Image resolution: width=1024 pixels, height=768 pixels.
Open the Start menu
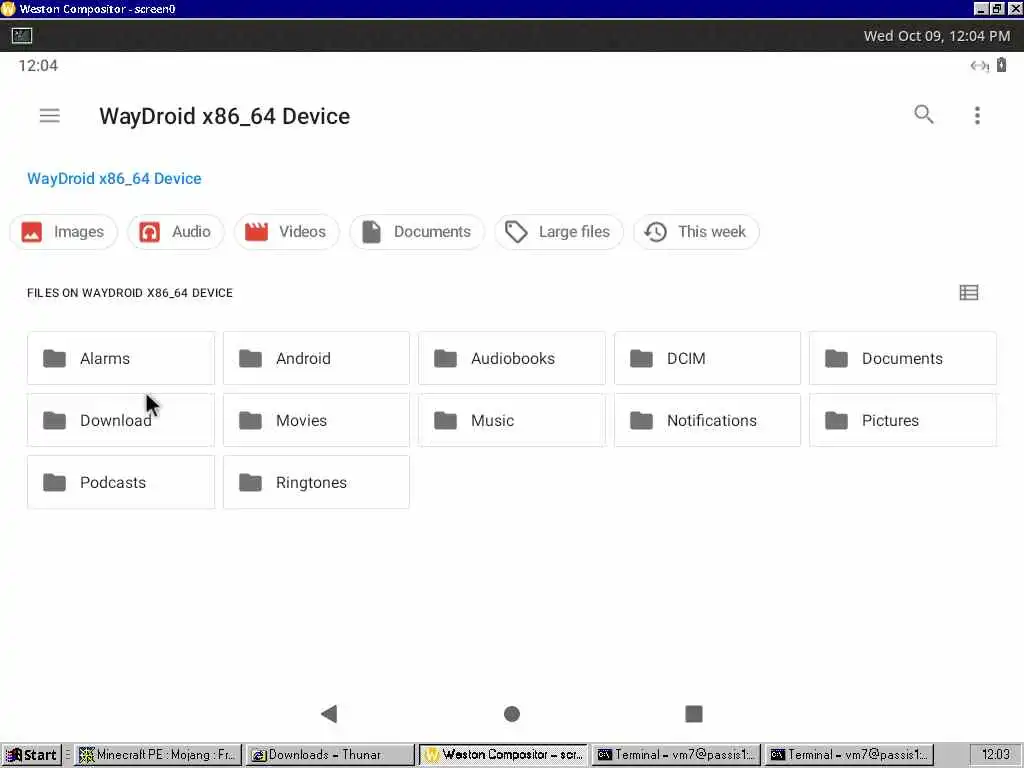click(31, 755)
